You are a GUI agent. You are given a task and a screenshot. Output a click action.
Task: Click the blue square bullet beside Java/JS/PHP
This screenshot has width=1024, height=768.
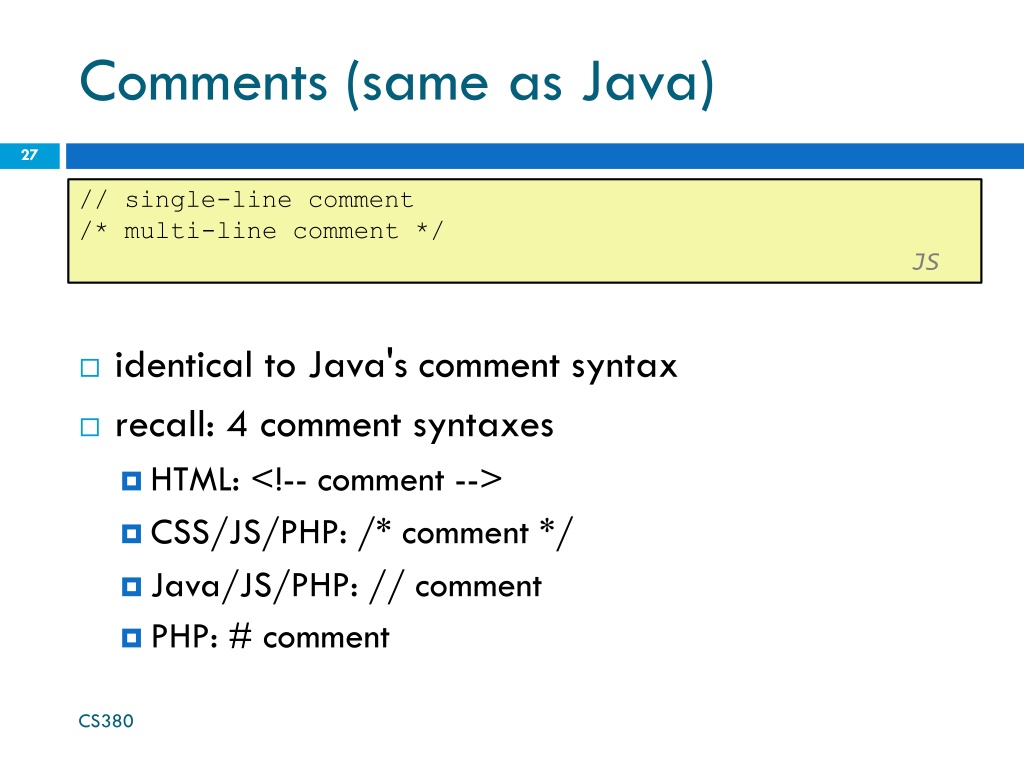131,586
